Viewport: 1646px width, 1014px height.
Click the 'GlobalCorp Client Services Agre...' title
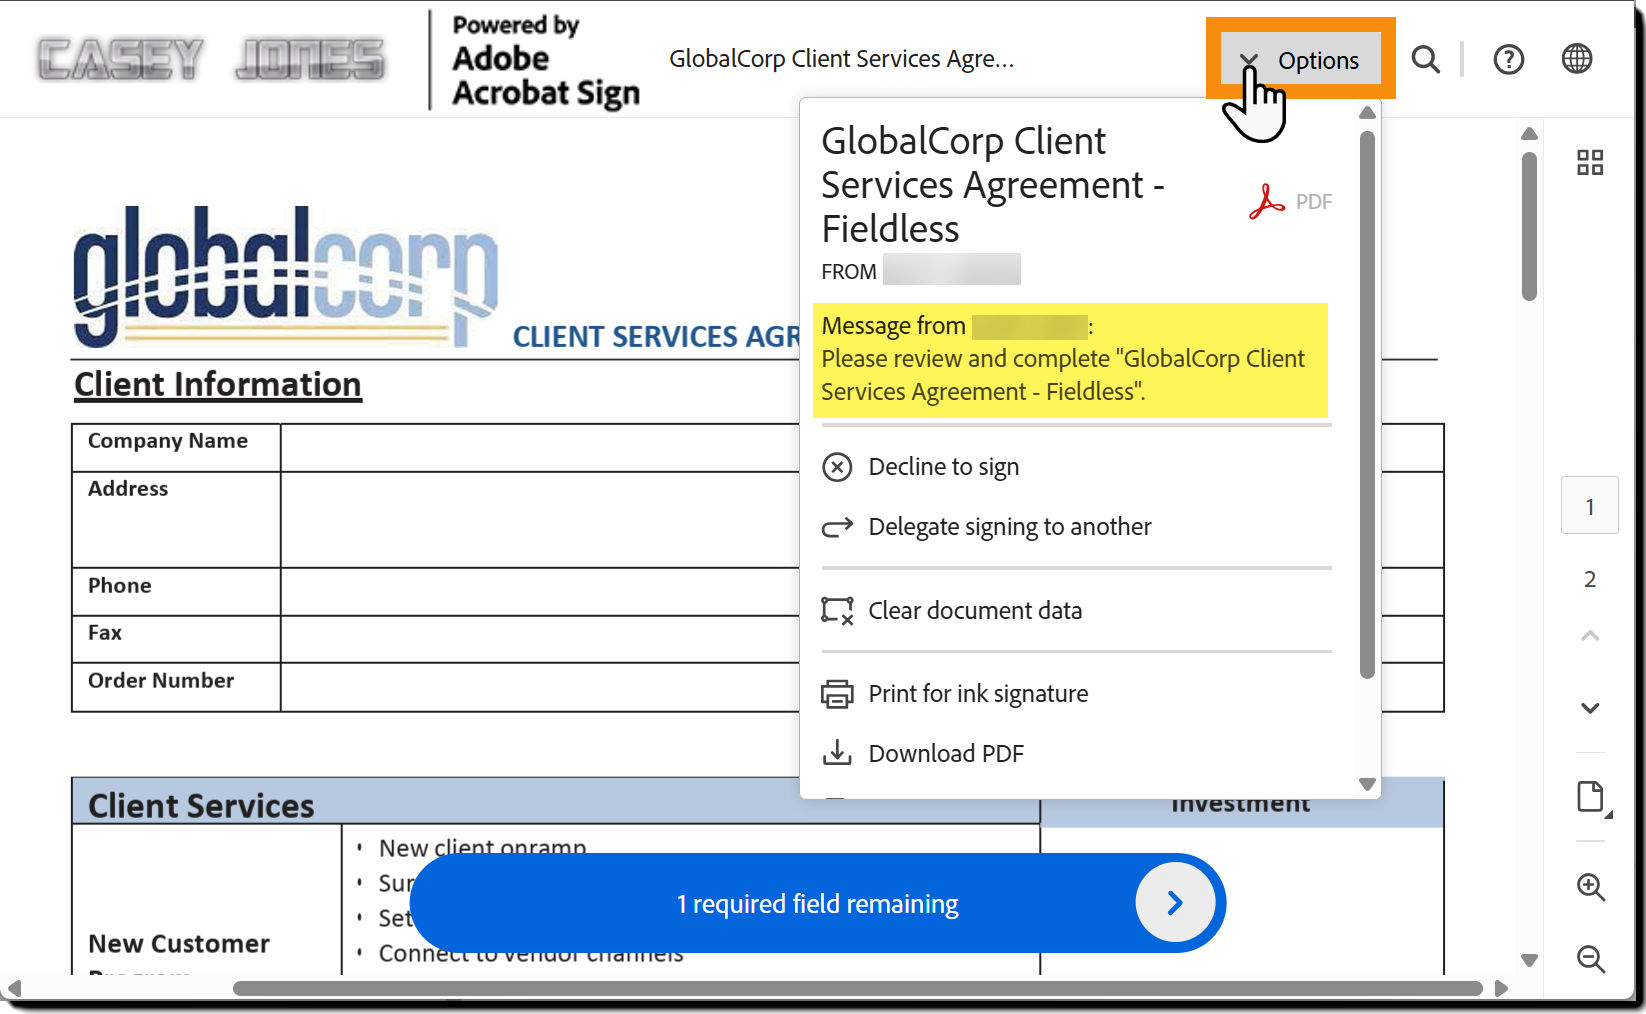[841, 59]
